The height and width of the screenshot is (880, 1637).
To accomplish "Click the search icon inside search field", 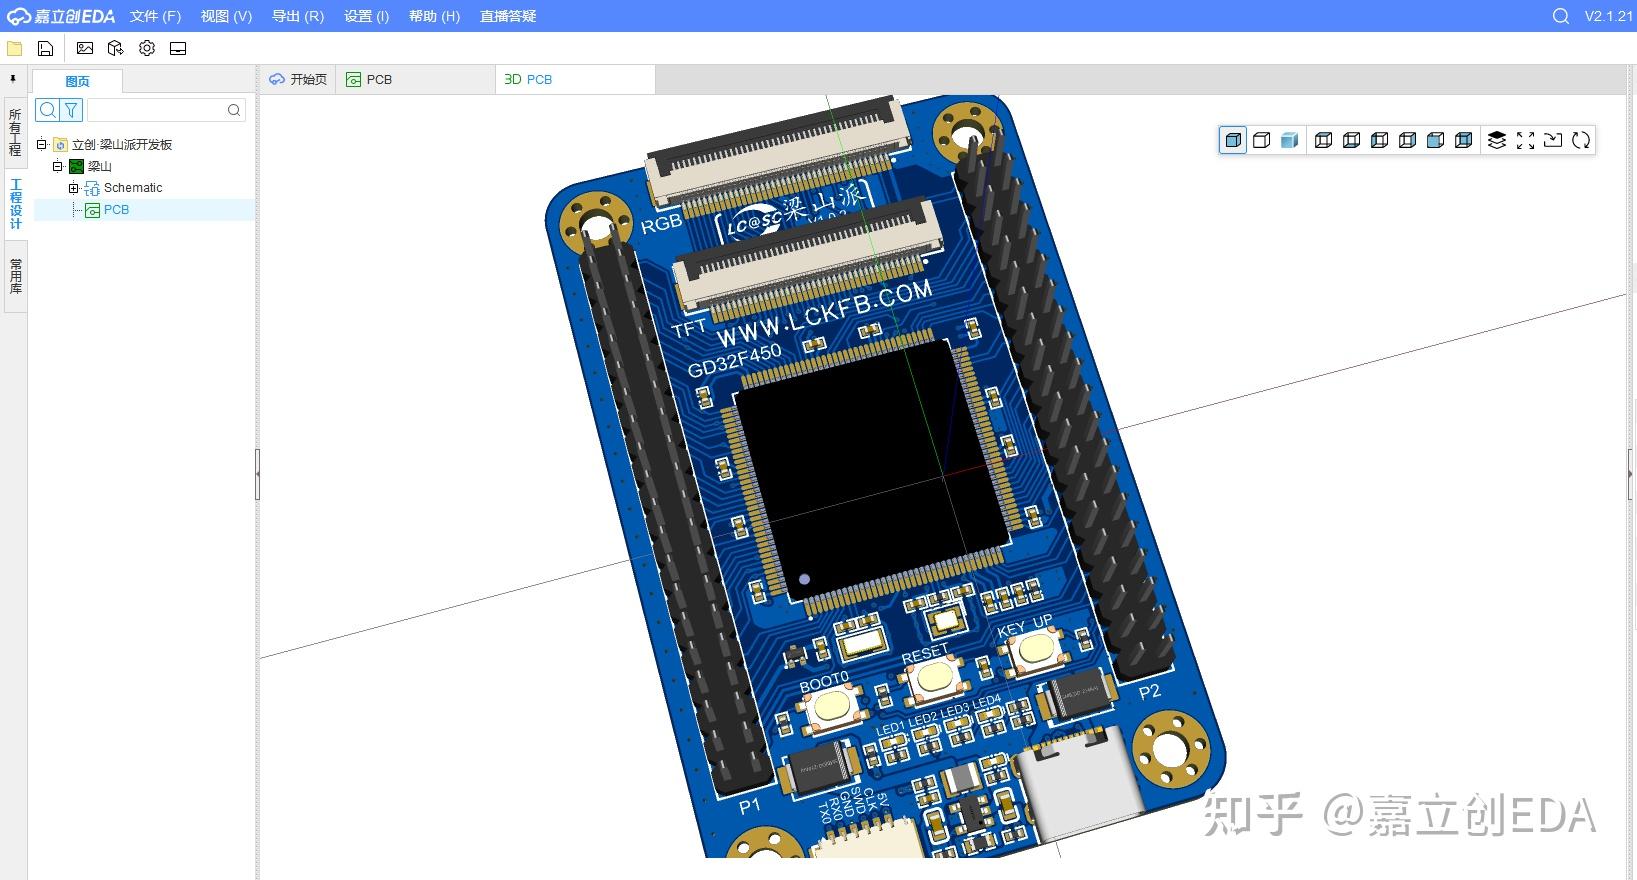I will 234,110.
